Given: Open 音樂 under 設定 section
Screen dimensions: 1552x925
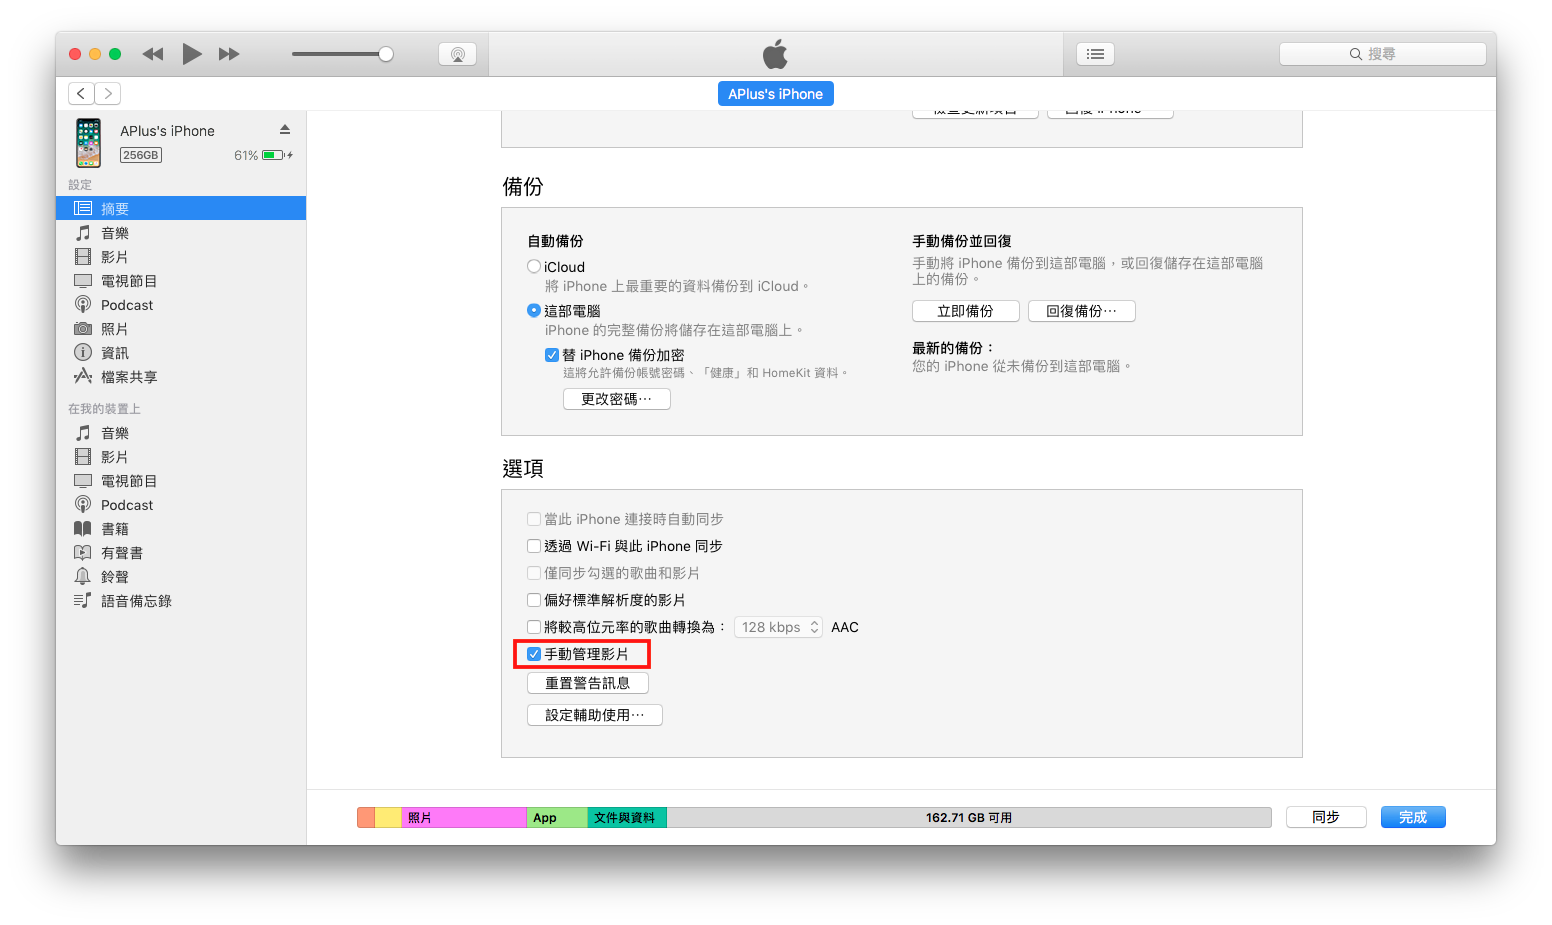Looking at the screenshot, I should 181,233.
